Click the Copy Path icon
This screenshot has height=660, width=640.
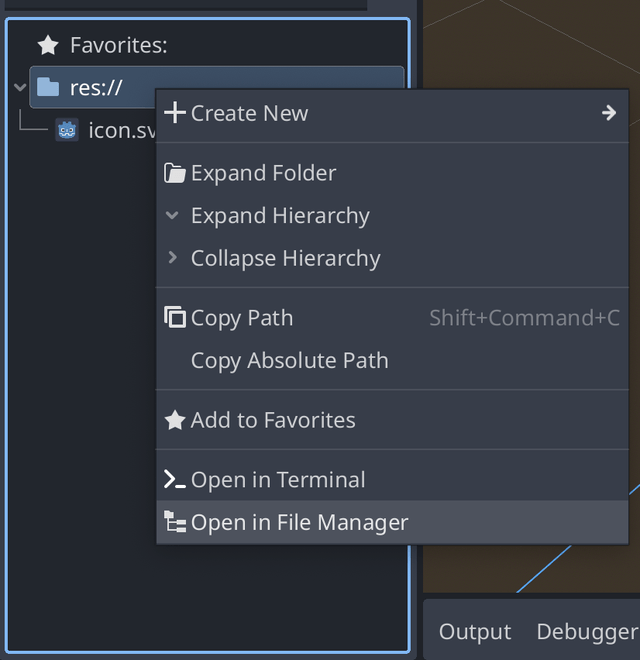point(175,318)
